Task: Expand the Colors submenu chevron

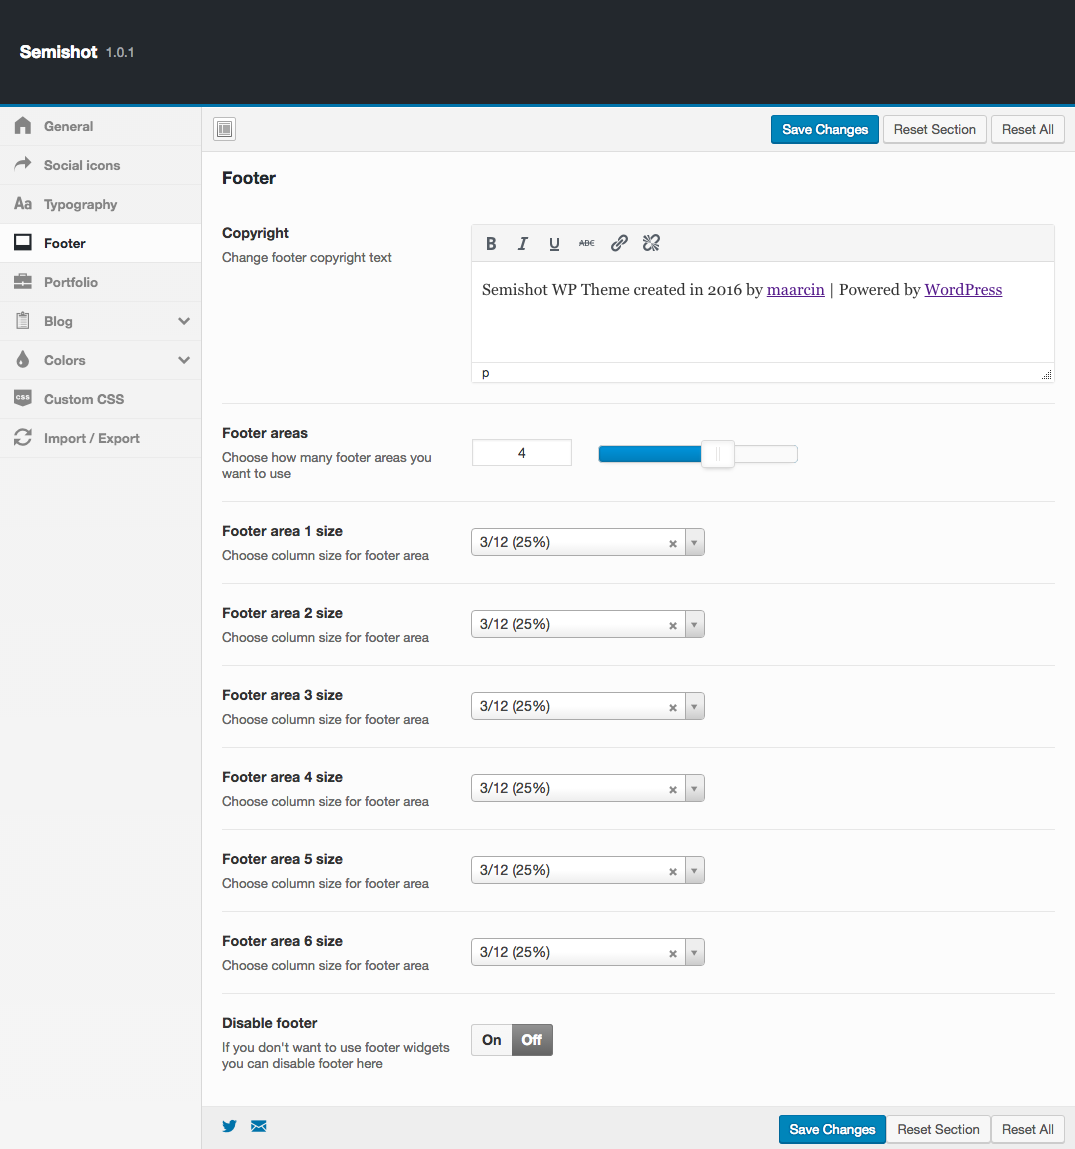Action: pos(184,360)
